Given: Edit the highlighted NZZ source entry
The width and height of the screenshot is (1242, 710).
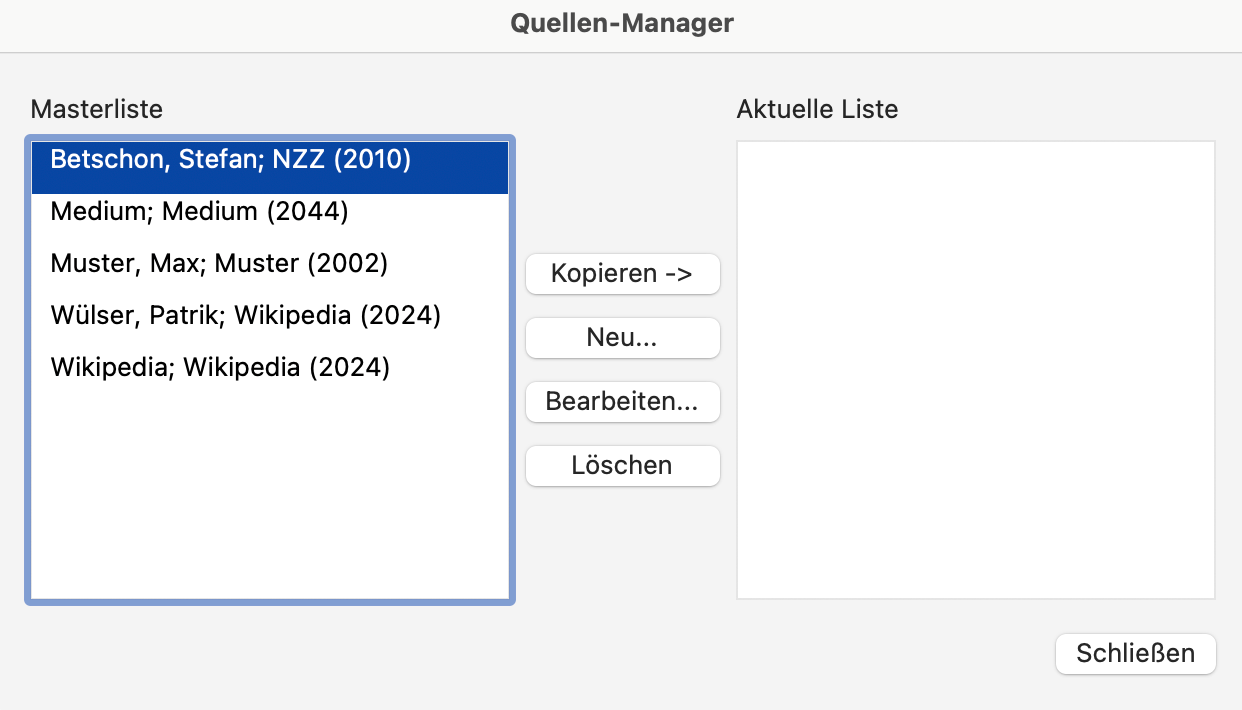Looking at the screenshot, I should (x=622, y=402).
